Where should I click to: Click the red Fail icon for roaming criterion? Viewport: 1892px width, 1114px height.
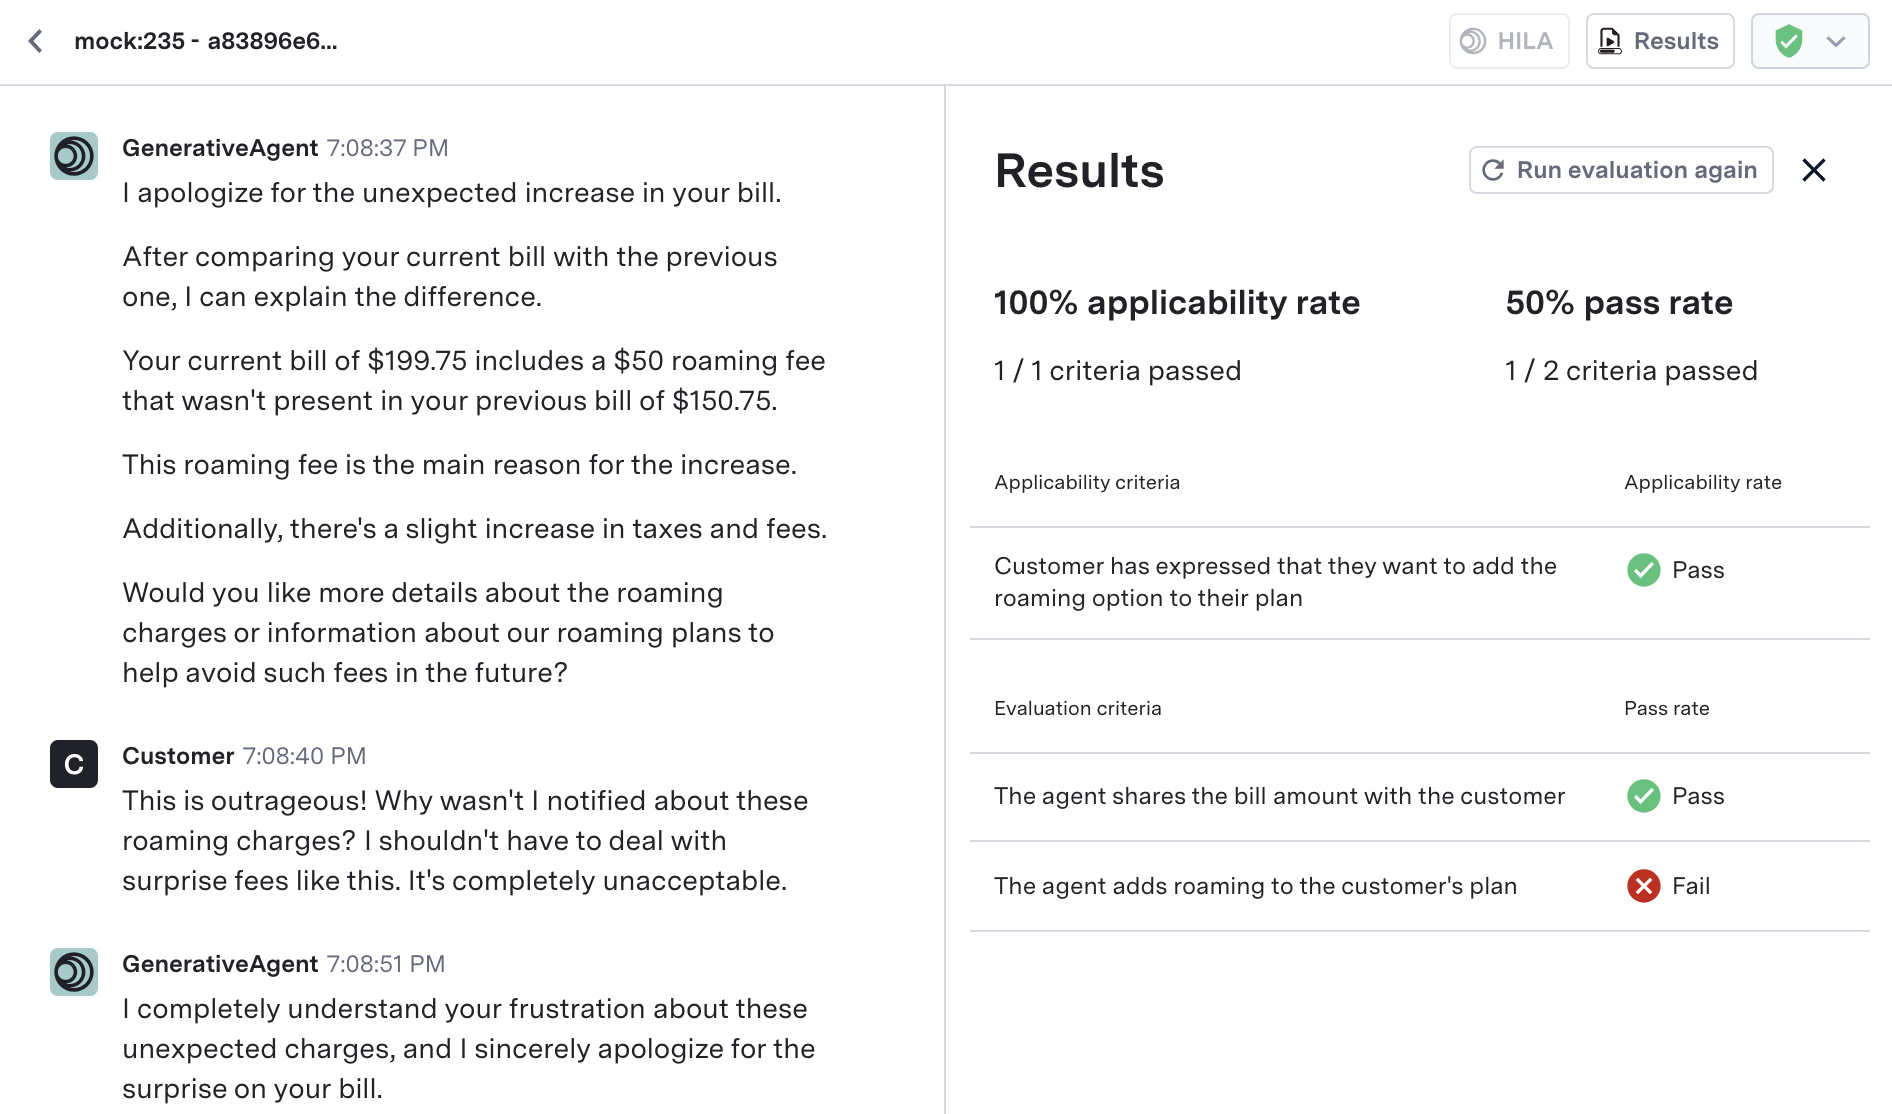(1643, 886)
